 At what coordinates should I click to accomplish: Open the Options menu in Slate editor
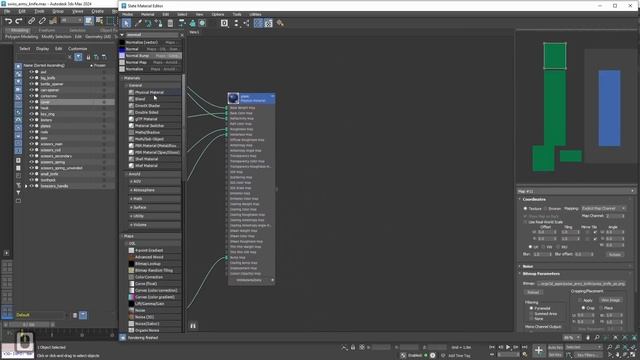point(218,14)
